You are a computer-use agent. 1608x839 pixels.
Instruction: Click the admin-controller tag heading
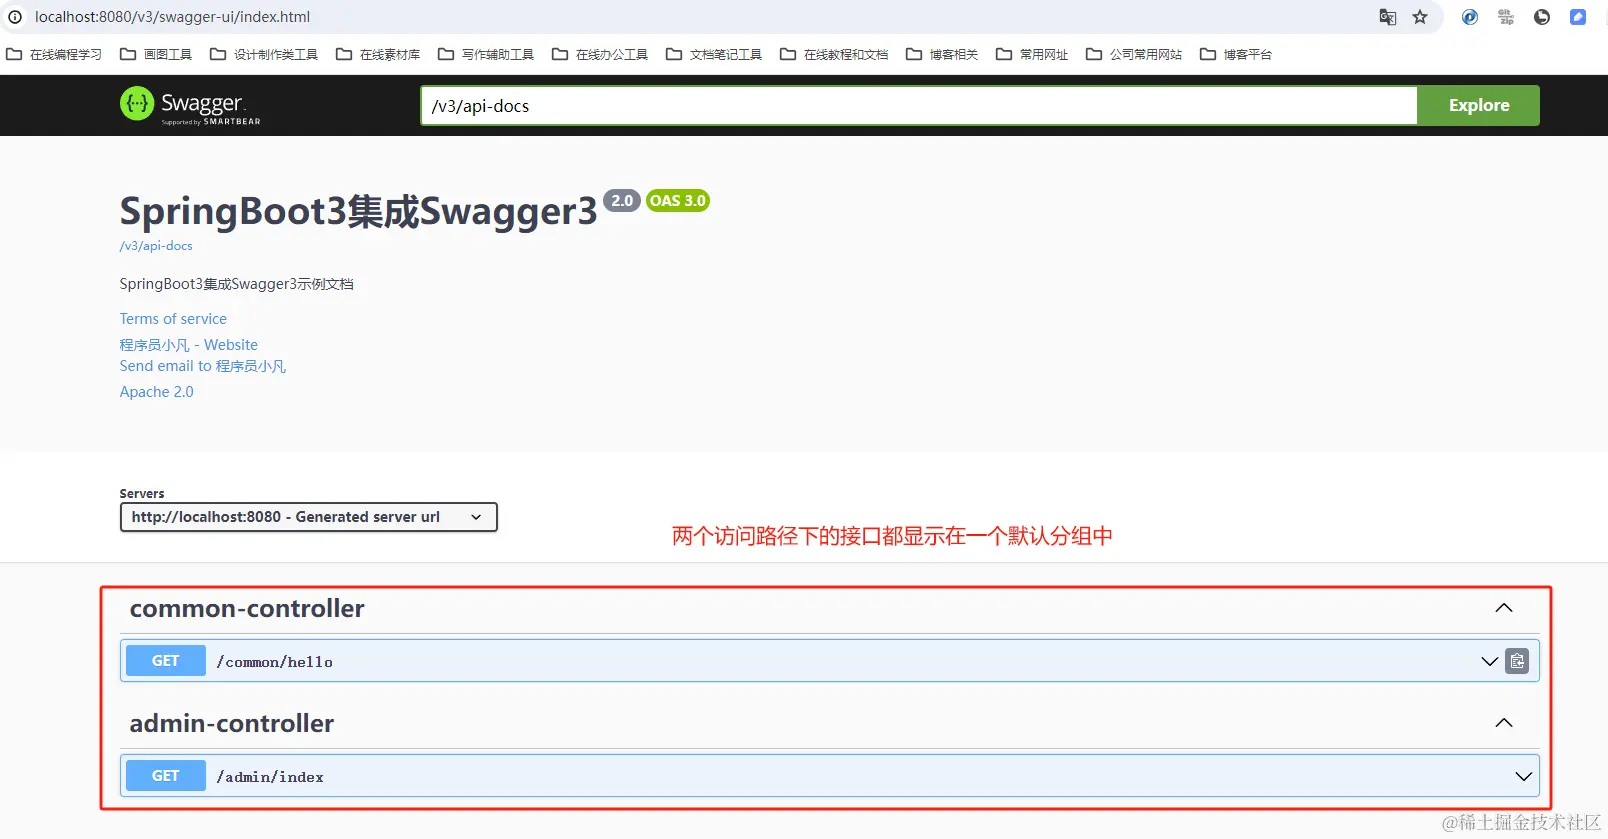point(232,723)
